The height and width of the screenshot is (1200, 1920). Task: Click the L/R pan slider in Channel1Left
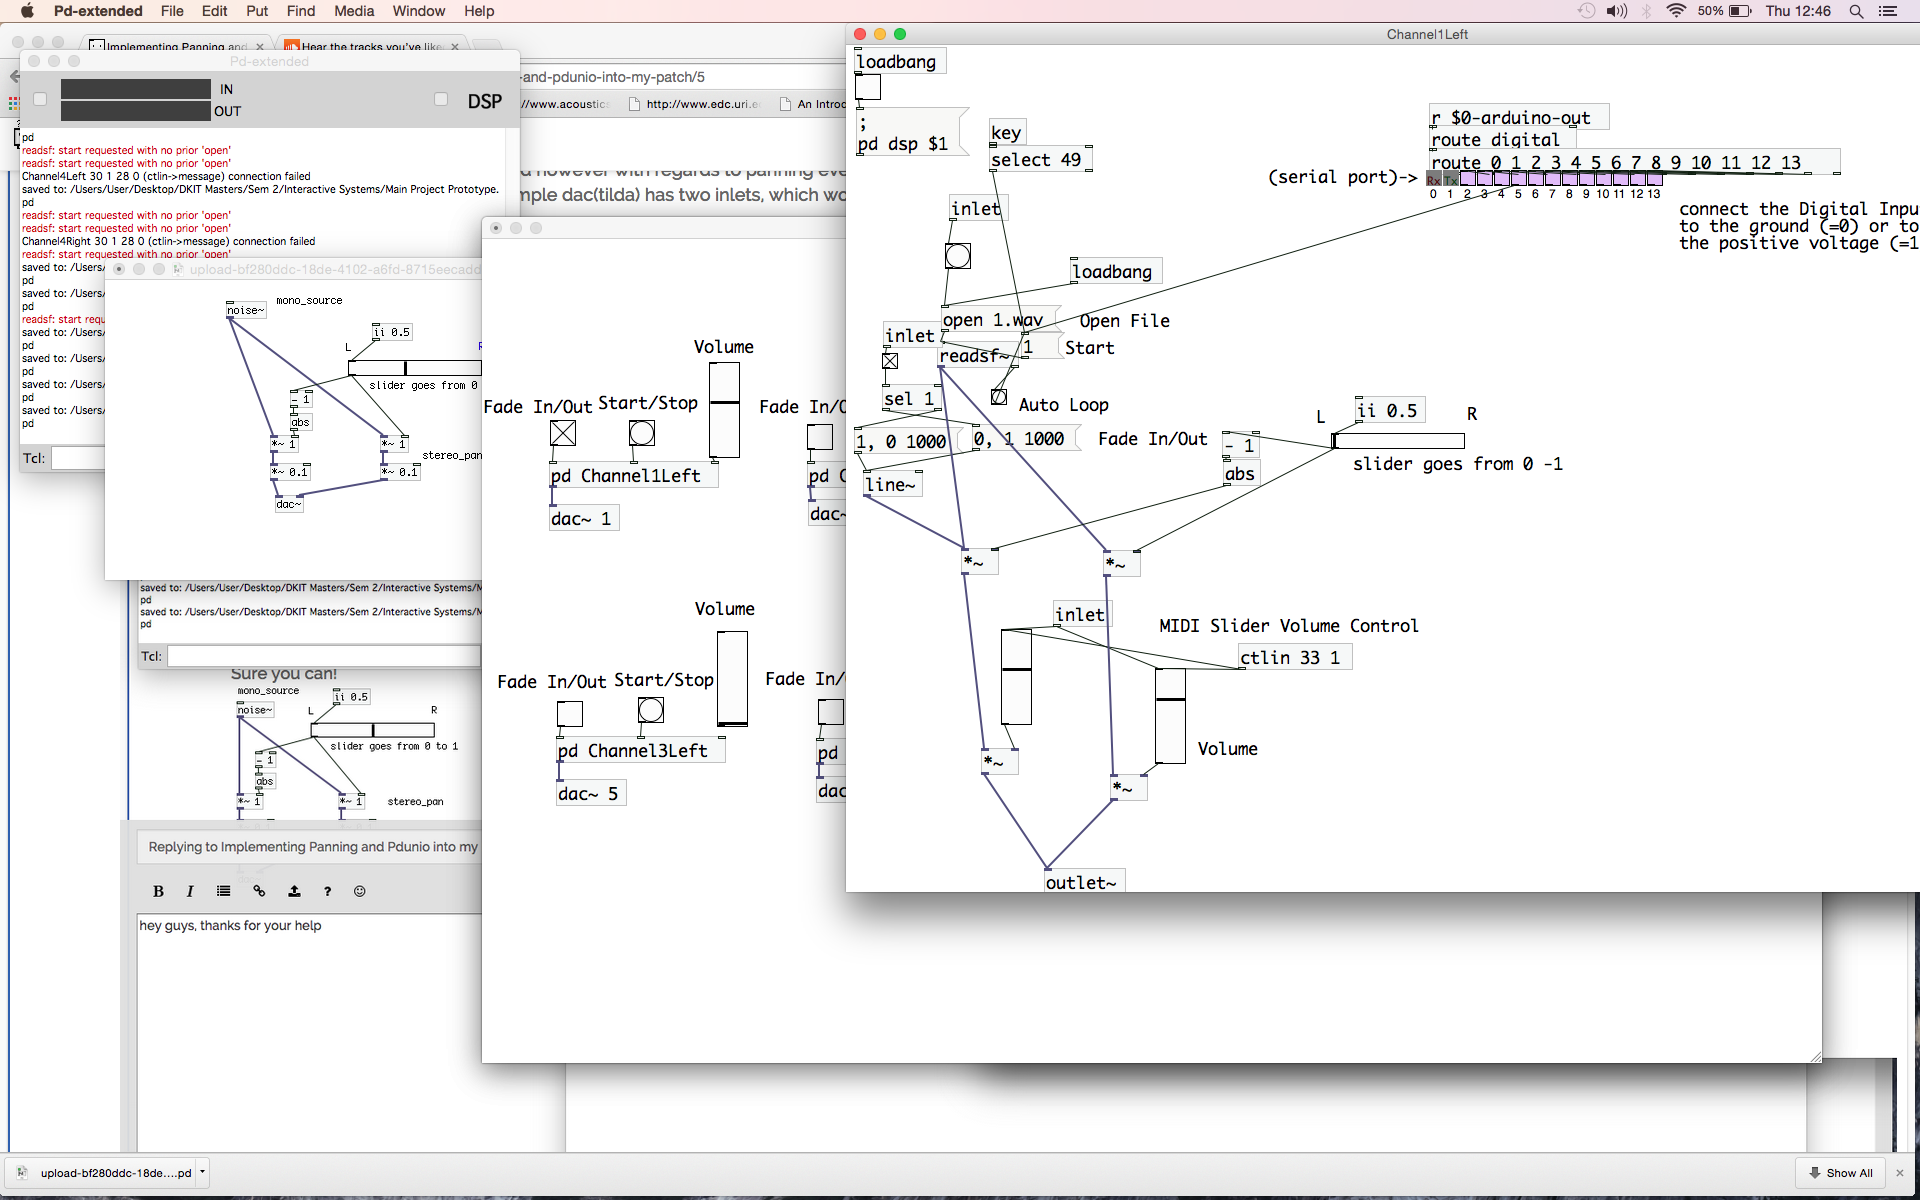pos(1398,441)
